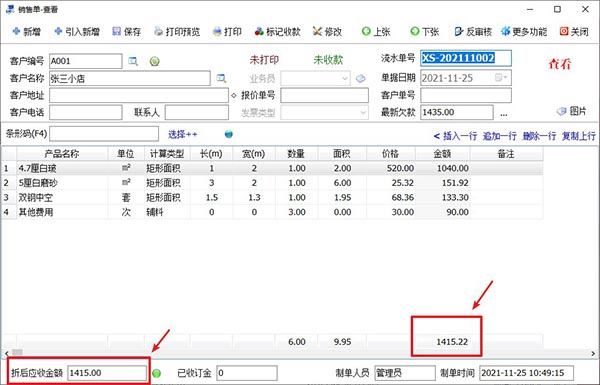
Task: Click 删除一行 to delete a row
Action: tap(539, 136)
